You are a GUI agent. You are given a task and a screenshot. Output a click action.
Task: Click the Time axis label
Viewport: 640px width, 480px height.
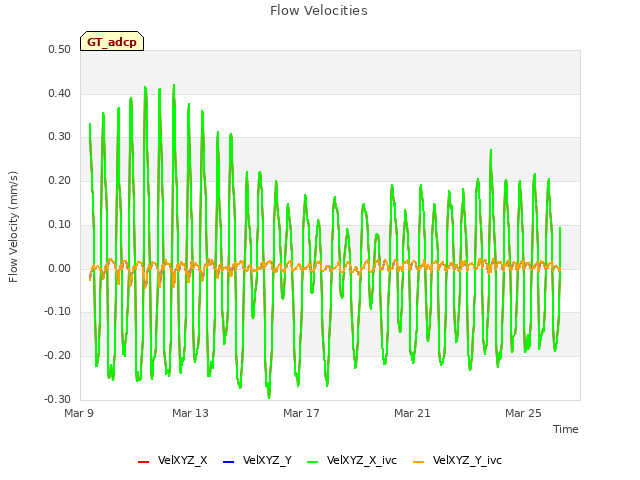[566, 429]
